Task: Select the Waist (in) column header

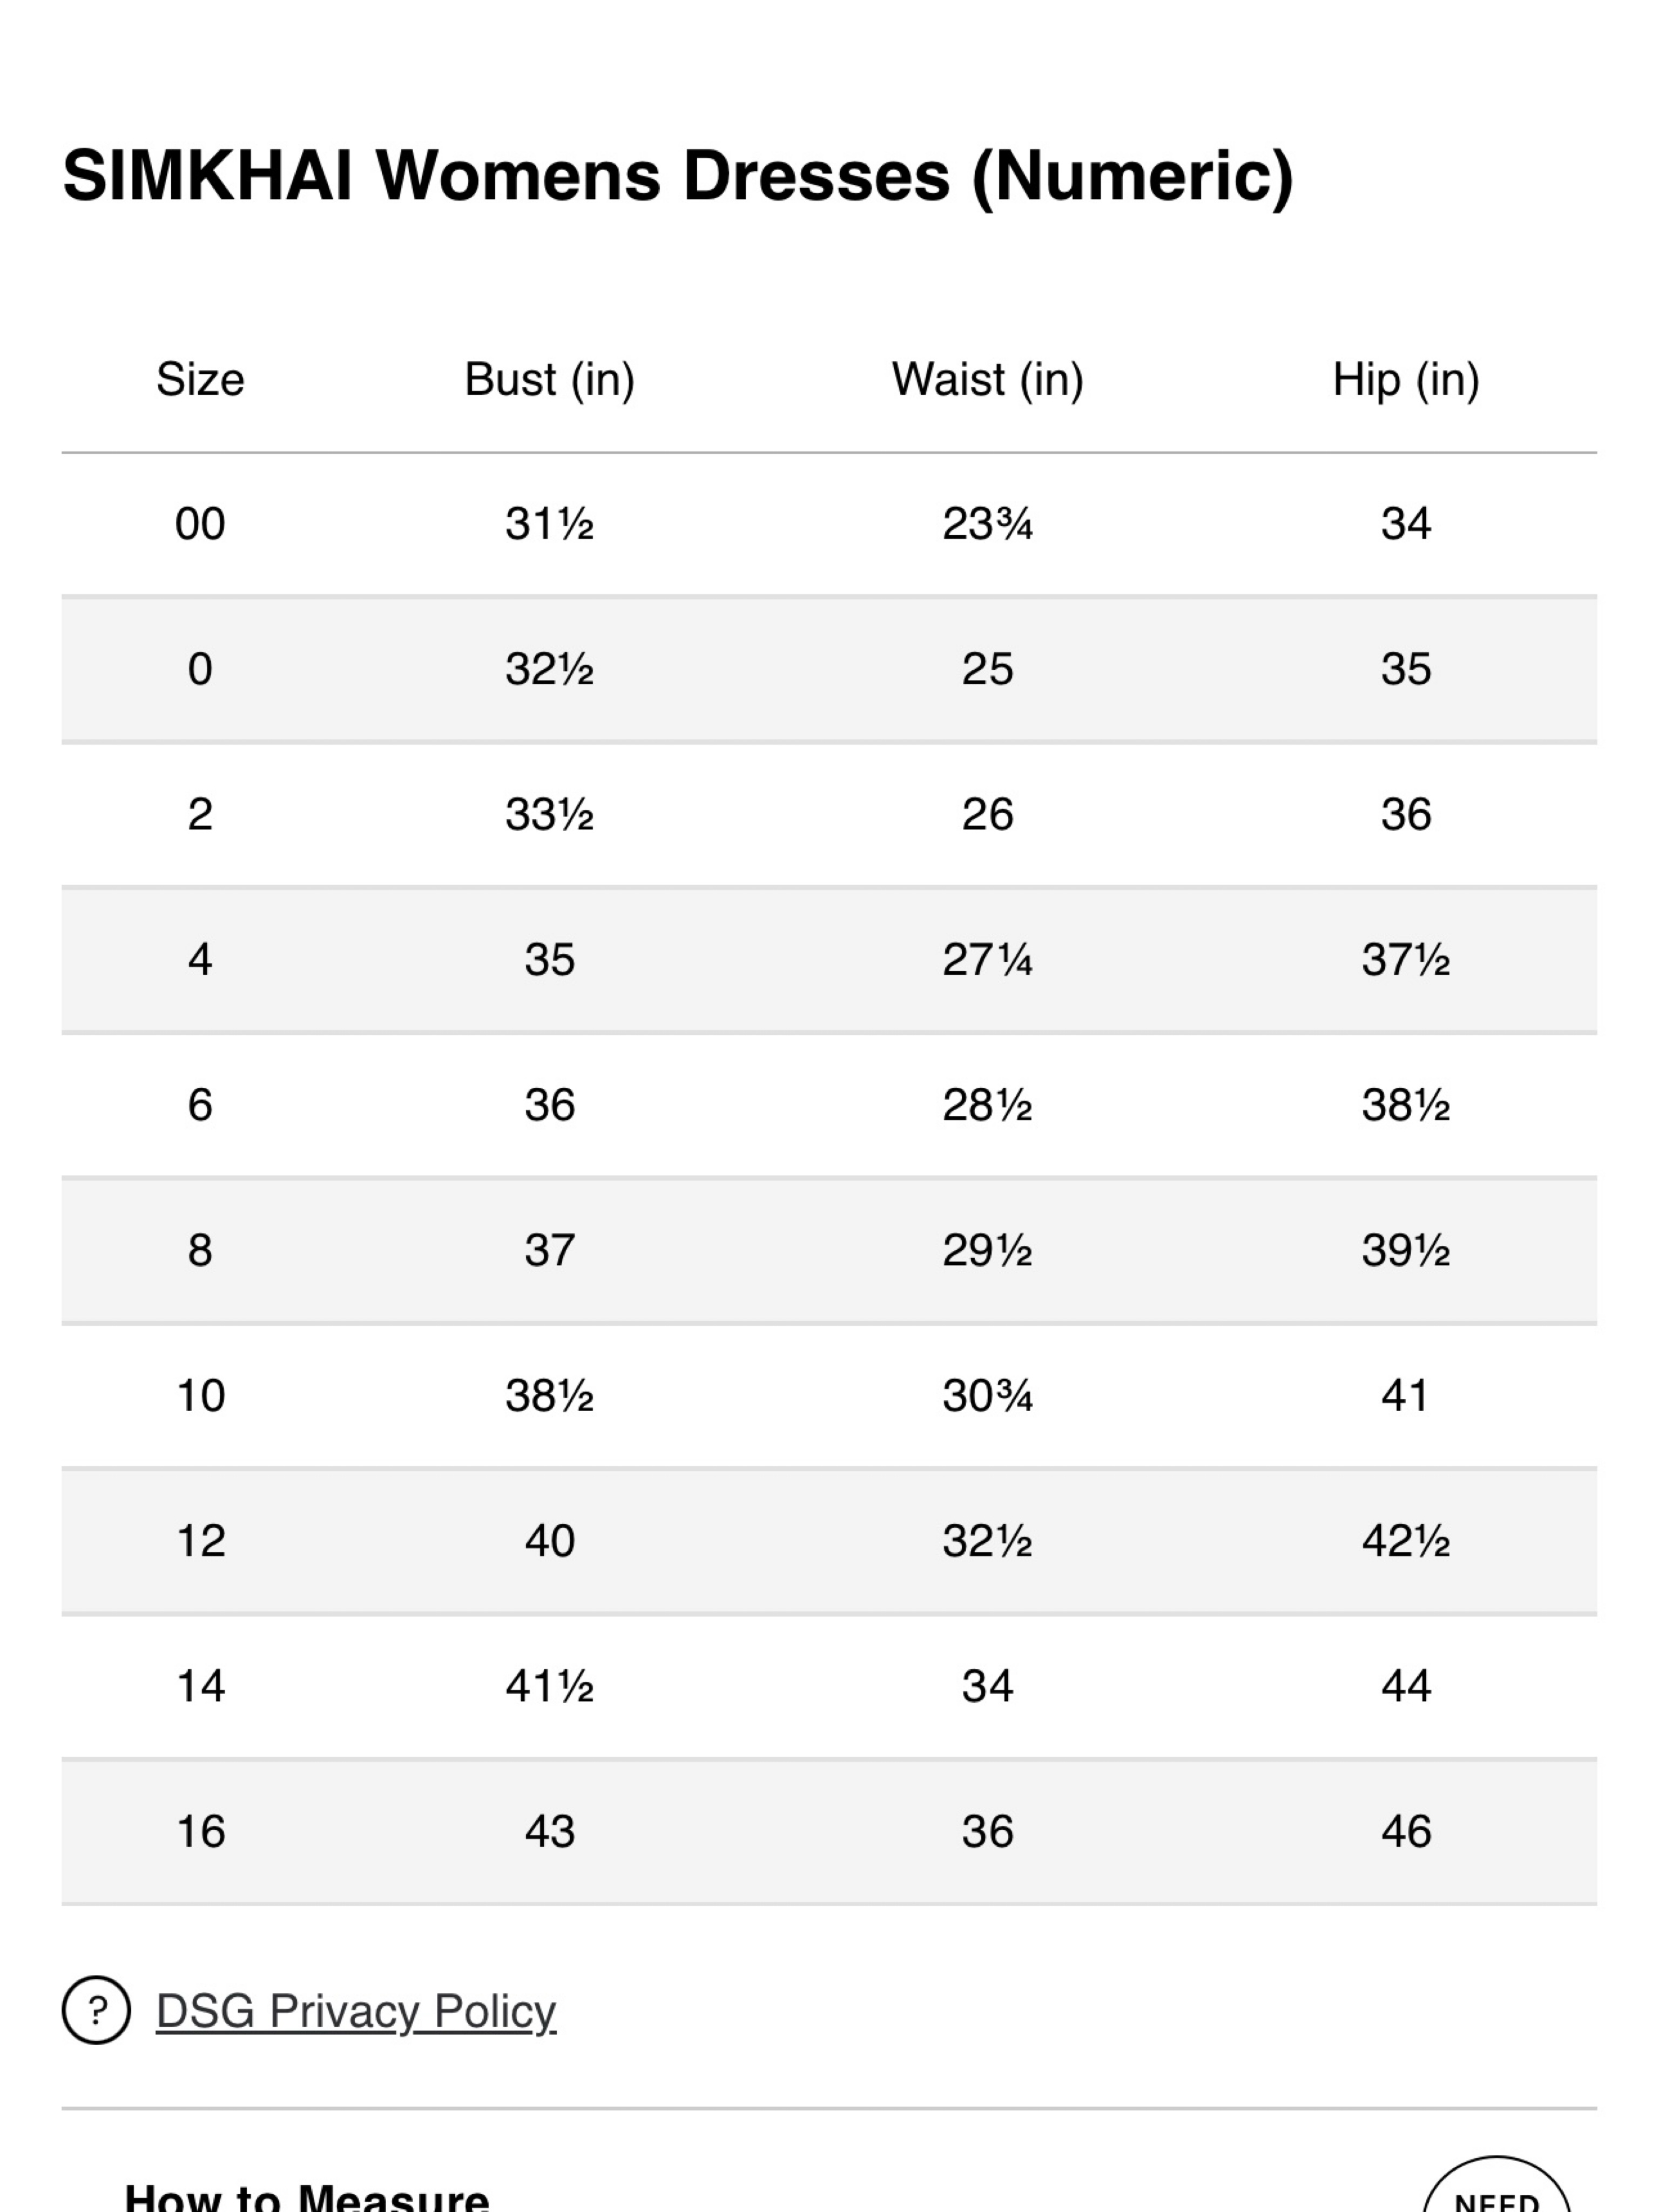Action: 988,380
